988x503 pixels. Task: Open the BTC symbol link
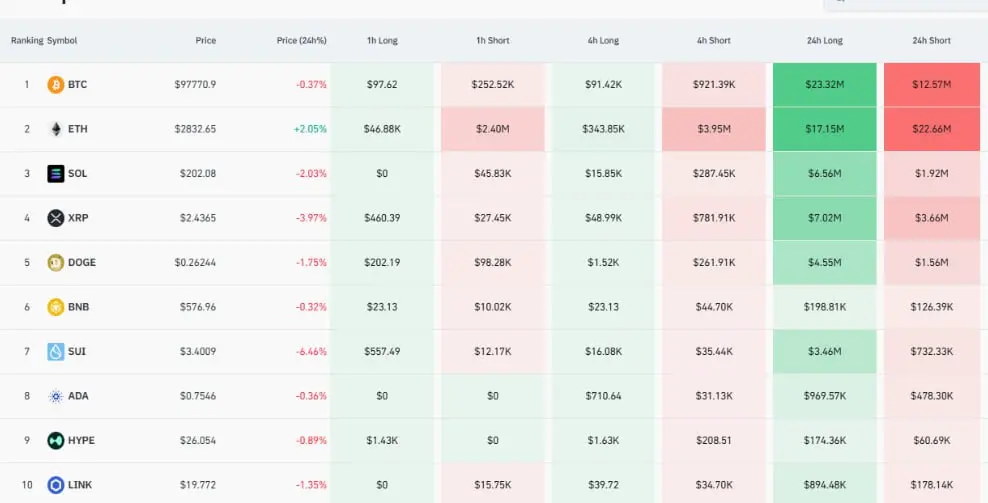(77, 85)
